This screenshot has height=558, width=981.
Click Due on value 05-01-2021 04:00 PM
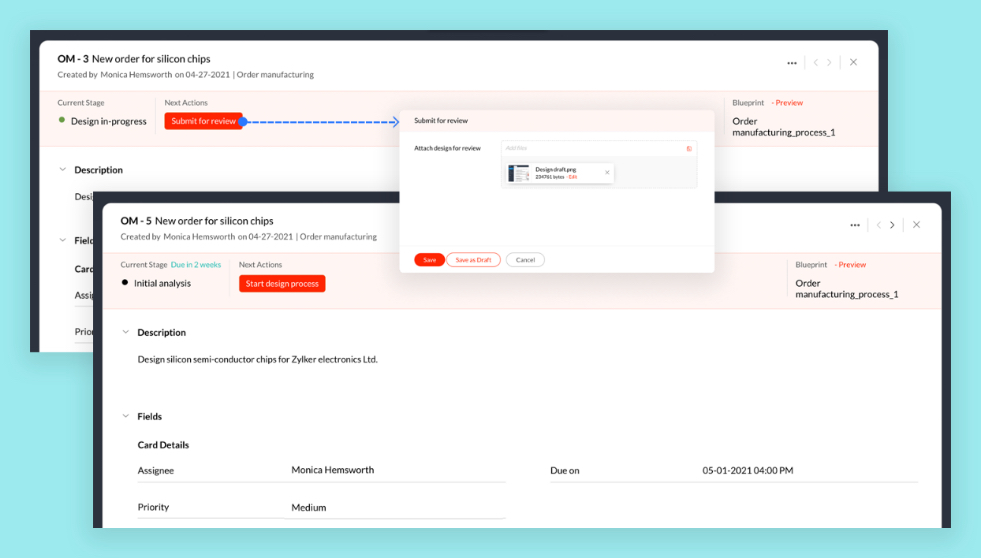pos(748,470)
